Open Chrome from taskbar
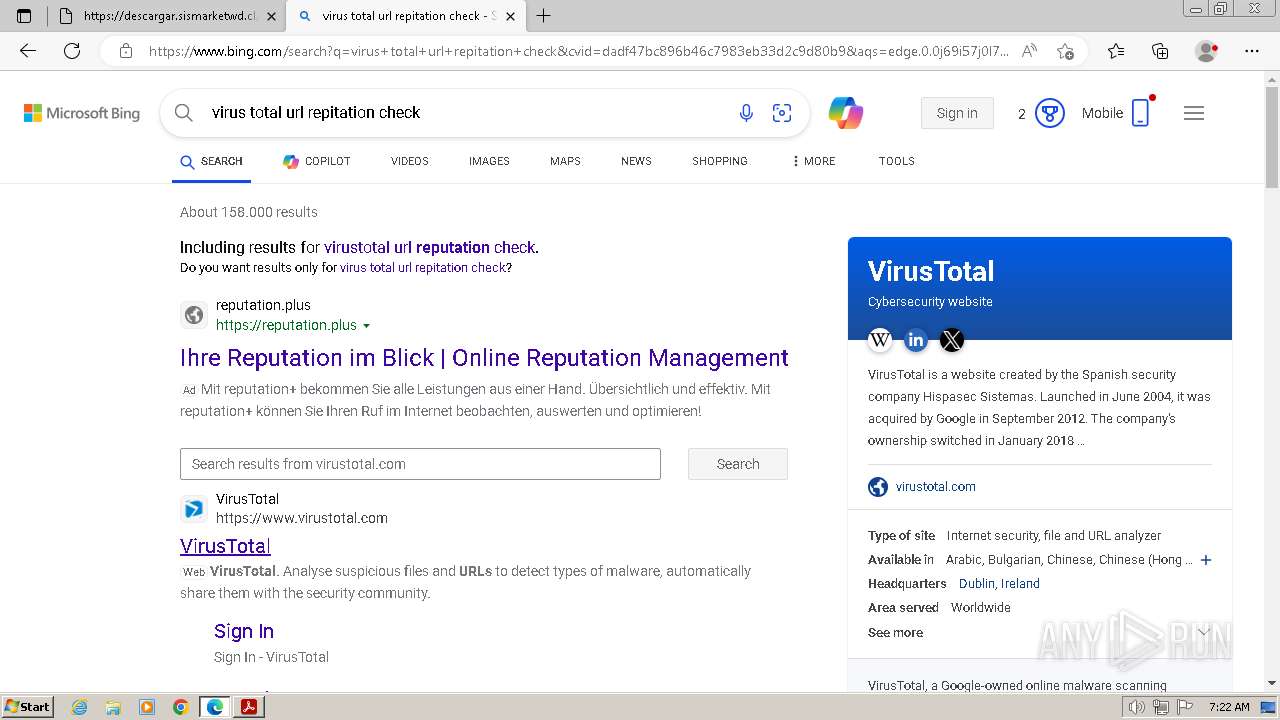The image size is (1280, 720). coord(180,707)
